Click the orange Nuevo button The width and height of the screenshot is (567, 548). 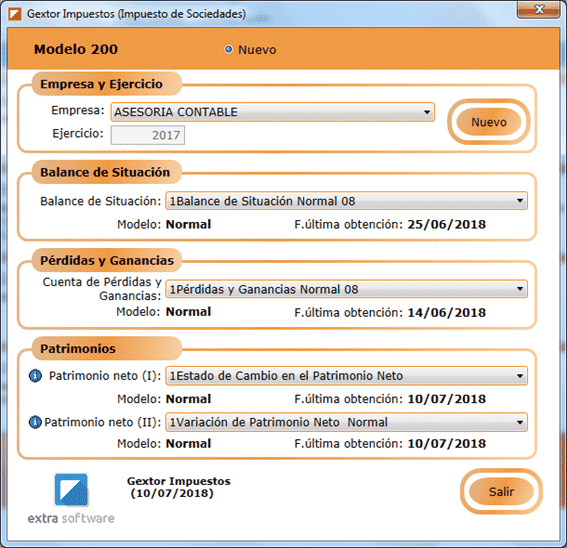tap(489, 122)
